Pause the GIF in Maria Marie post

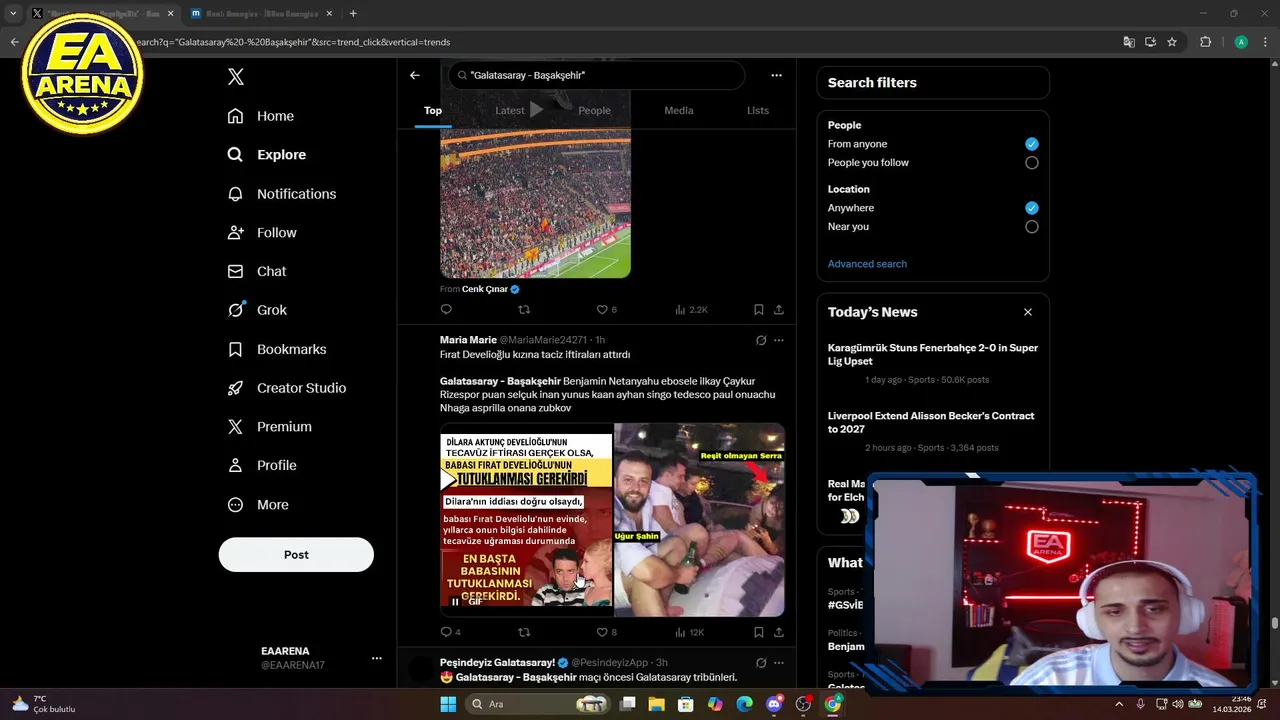(455, 602)
